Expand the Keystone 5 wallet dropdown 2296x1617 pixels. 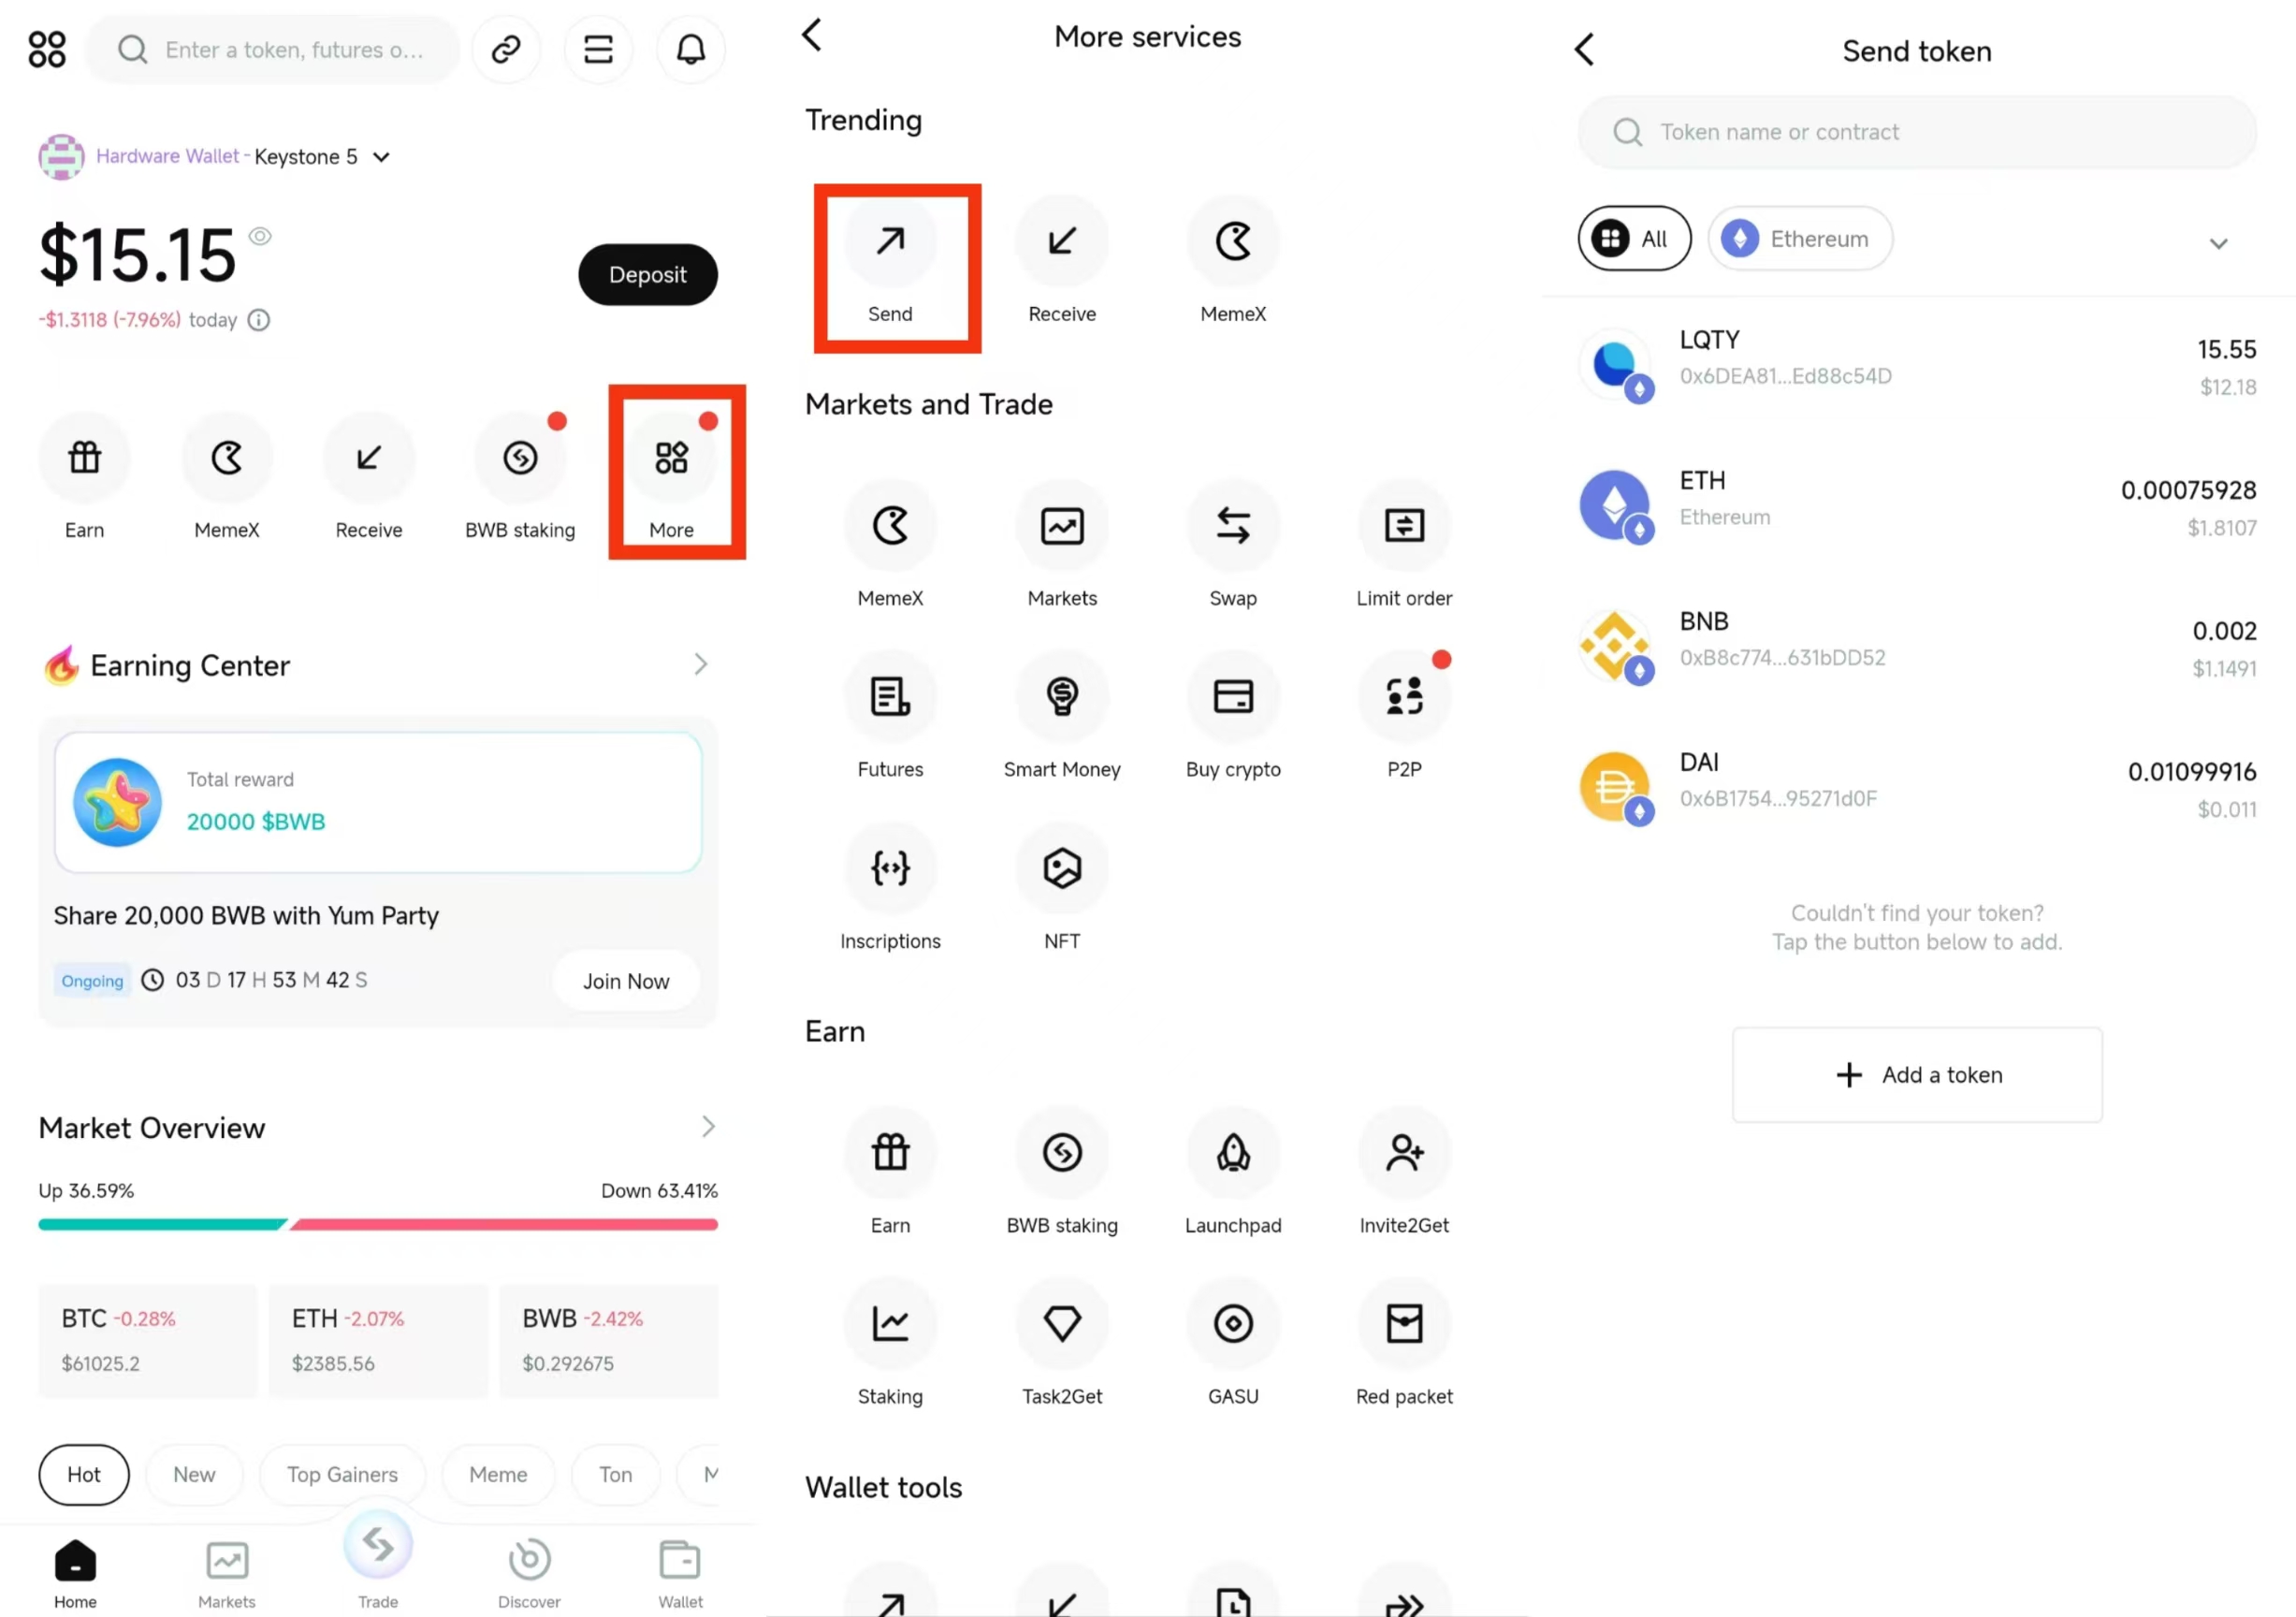[381, 157]
